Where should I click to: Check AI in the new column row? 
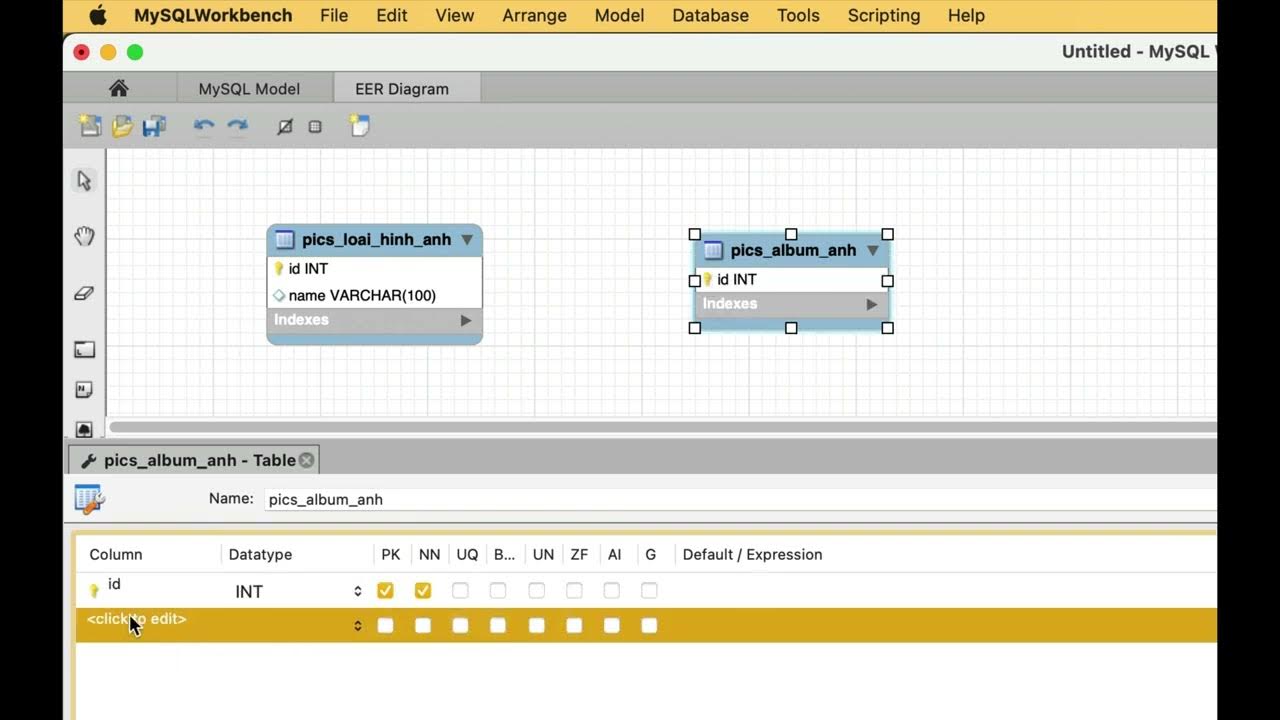[612, 626]
